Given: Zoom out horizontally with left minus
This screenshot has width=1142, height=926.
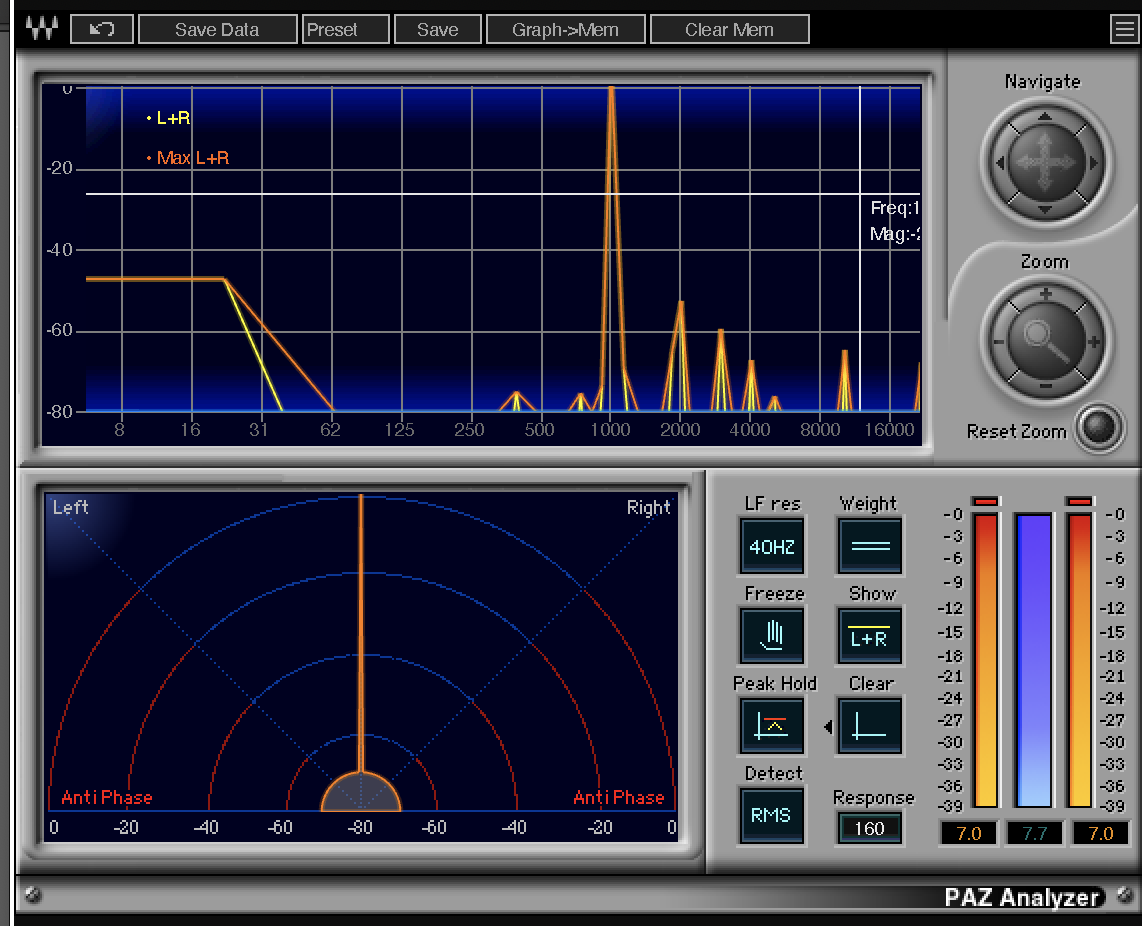Looking at the screenshot, I should click(x=999, y=342).
